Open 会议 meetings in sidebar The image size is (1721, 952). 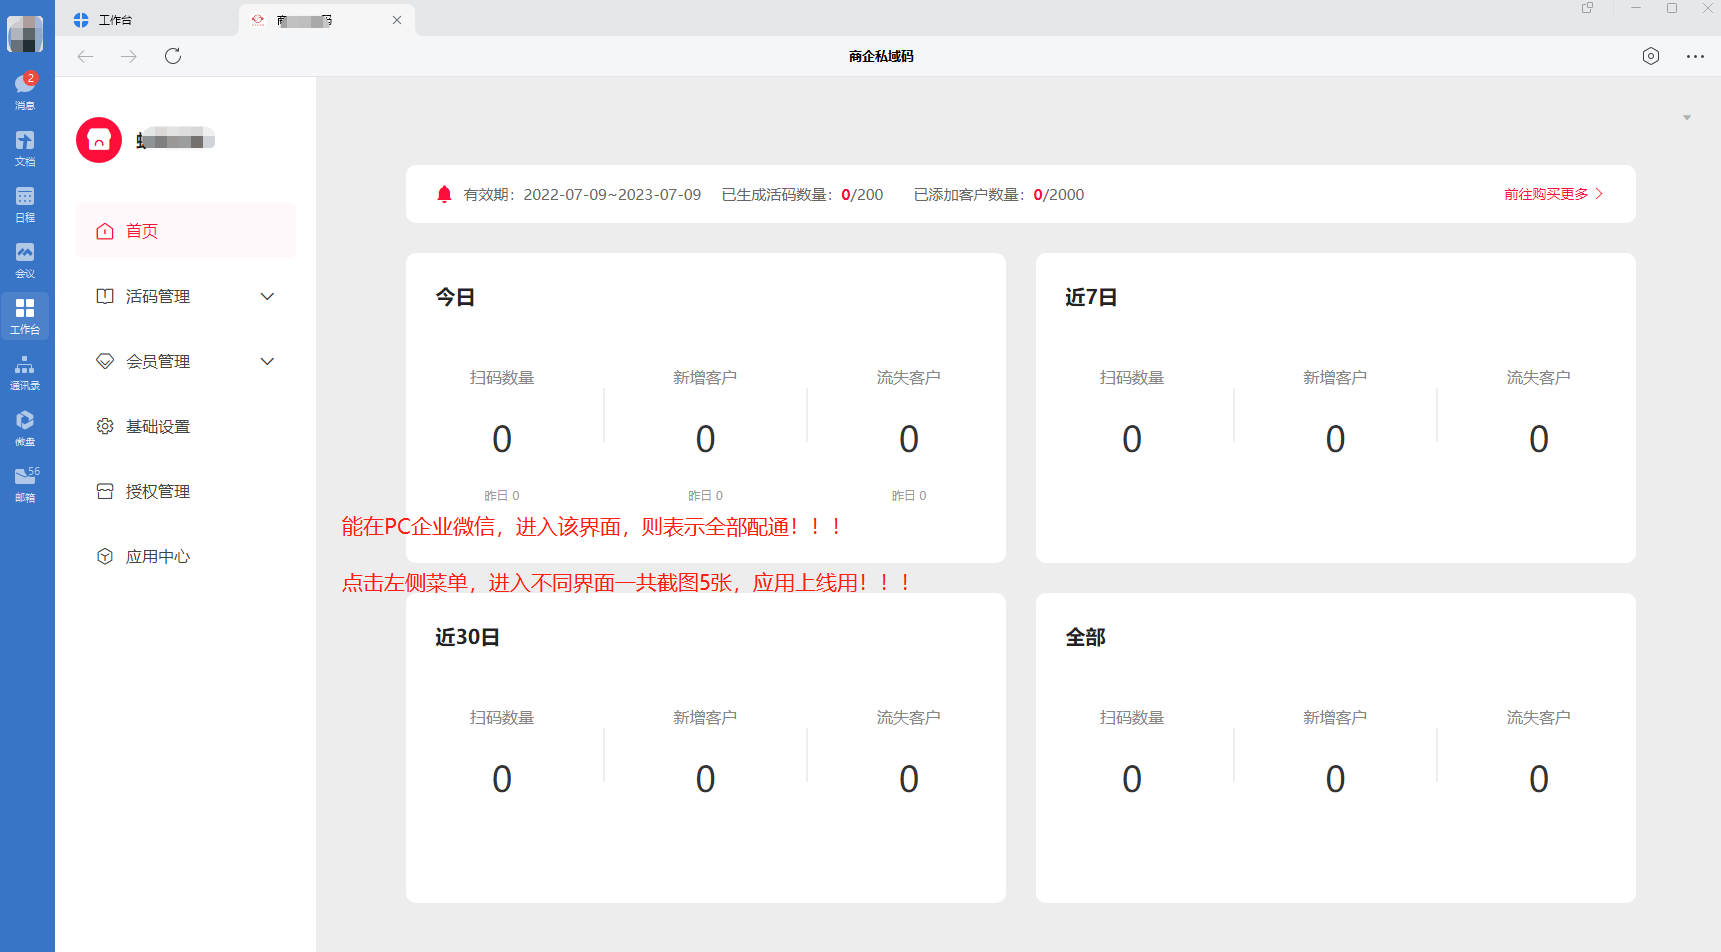pos(25,259)
